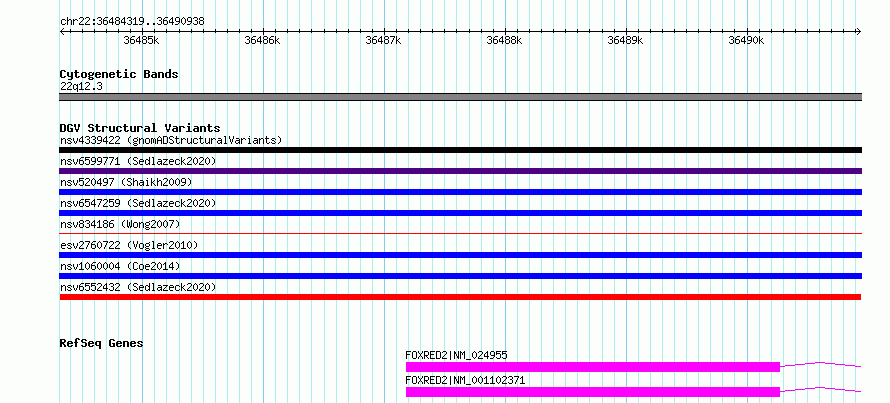Open variant label nsv1060004 (Coe2014)
The height and width of the screenshot is (403, 890).
coord(120,266)
